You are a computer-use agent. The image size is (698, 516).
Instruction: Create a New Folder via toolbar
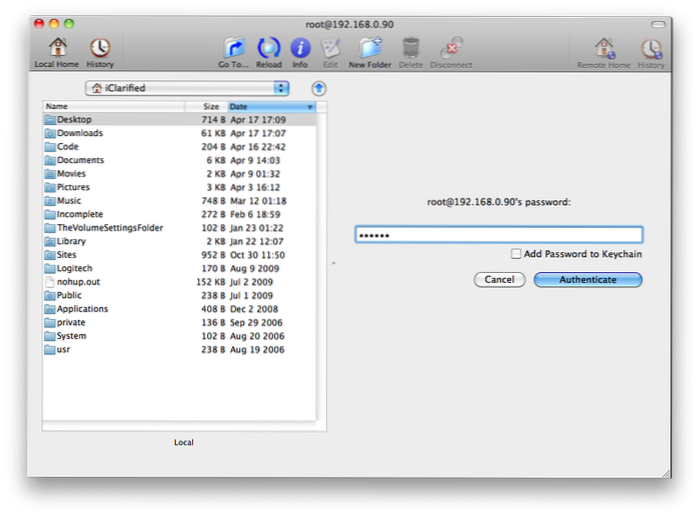370,47
